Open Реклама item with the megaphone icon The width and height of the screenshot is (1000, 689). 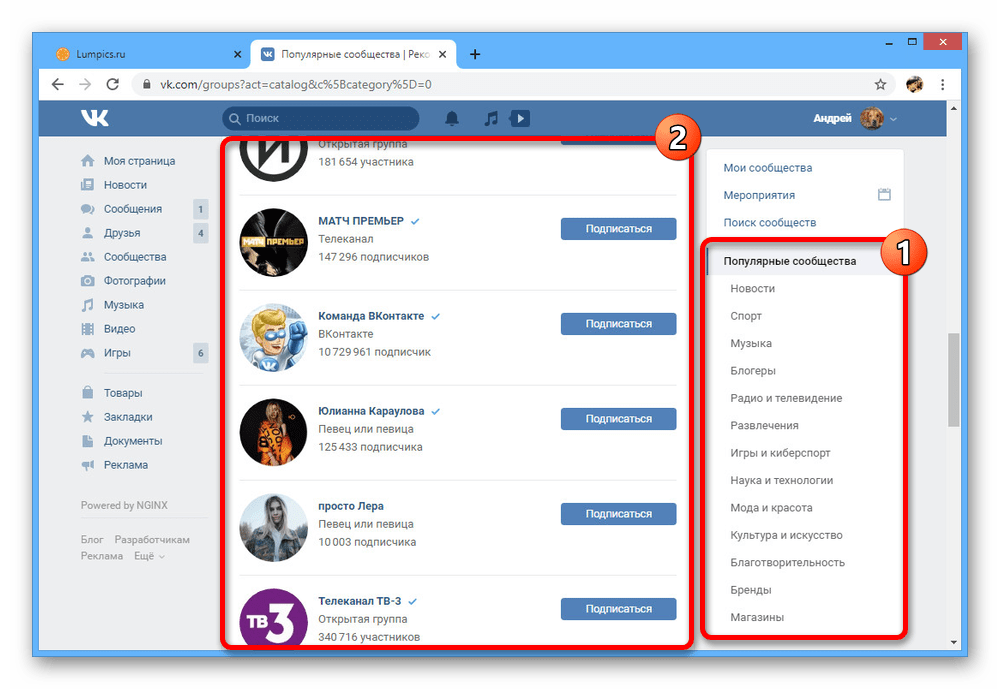pyautogui.click(x=126, y=465)
